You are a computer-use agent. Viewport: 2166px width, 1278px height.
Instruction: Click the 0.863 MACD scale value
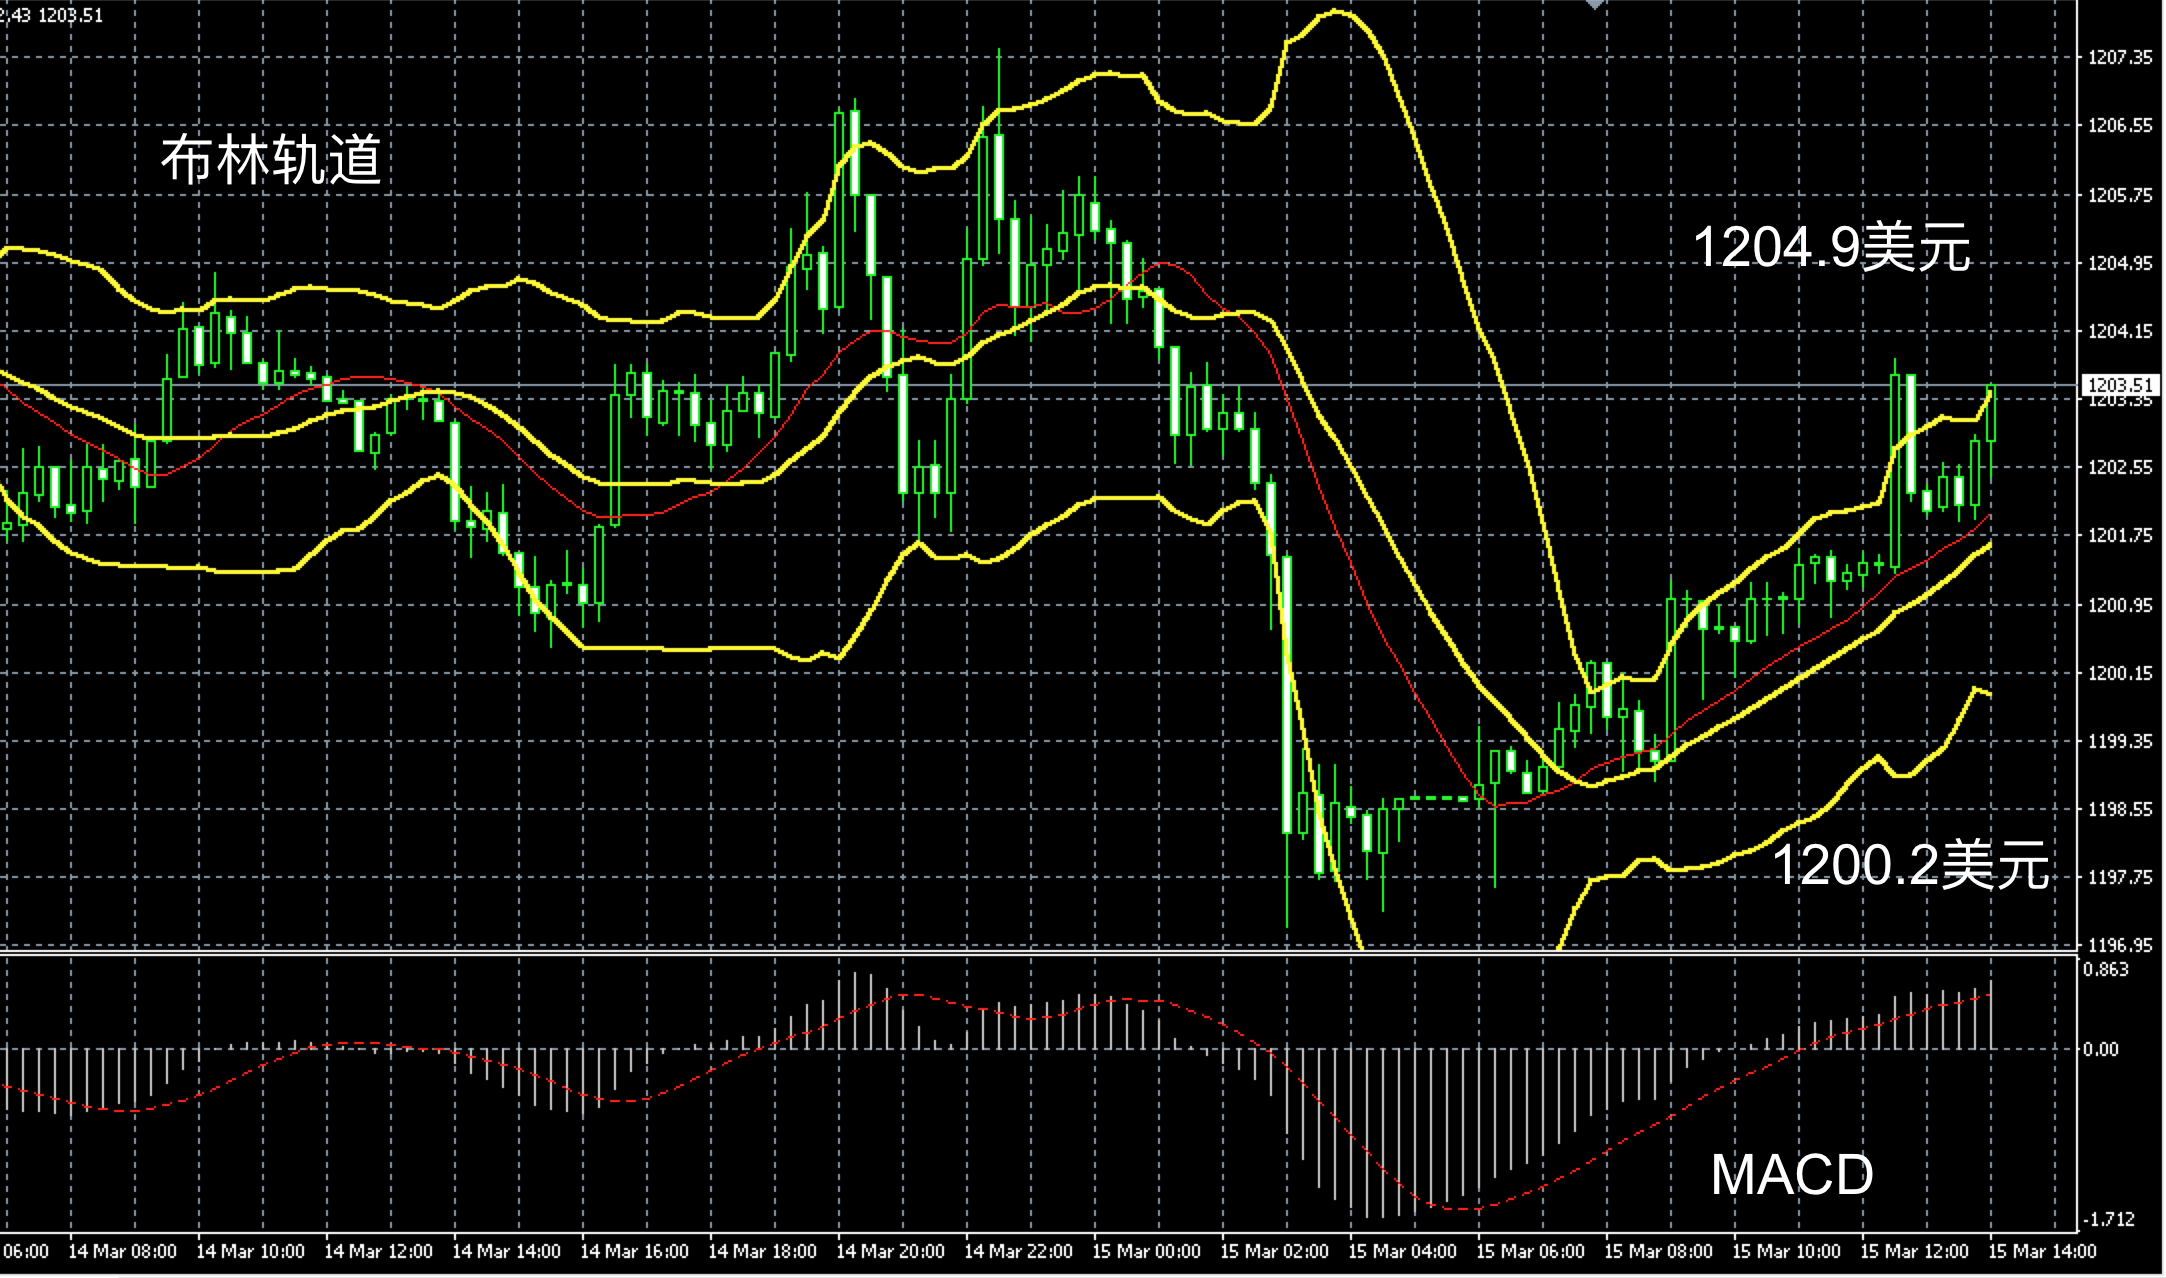(2106, 969)
